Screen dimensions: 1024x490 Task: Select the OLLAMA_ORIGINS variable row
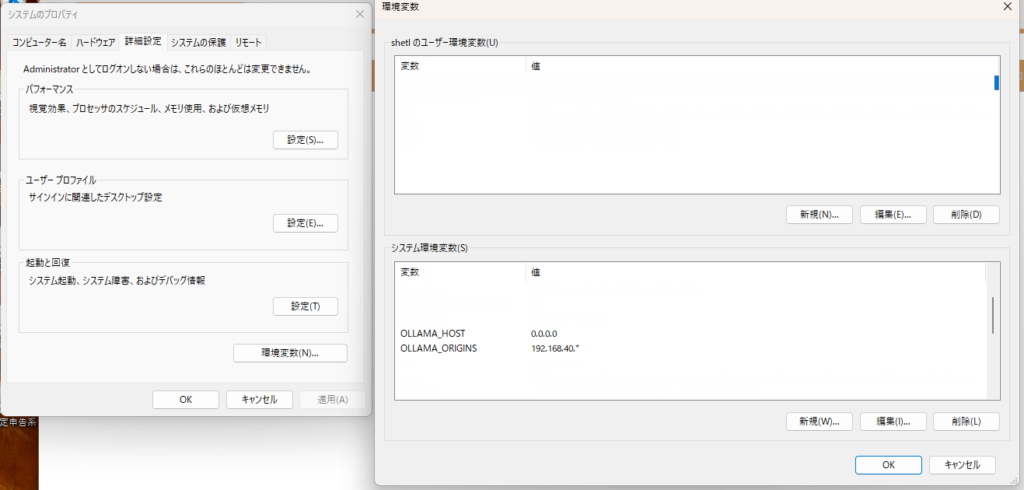point(600,349)
